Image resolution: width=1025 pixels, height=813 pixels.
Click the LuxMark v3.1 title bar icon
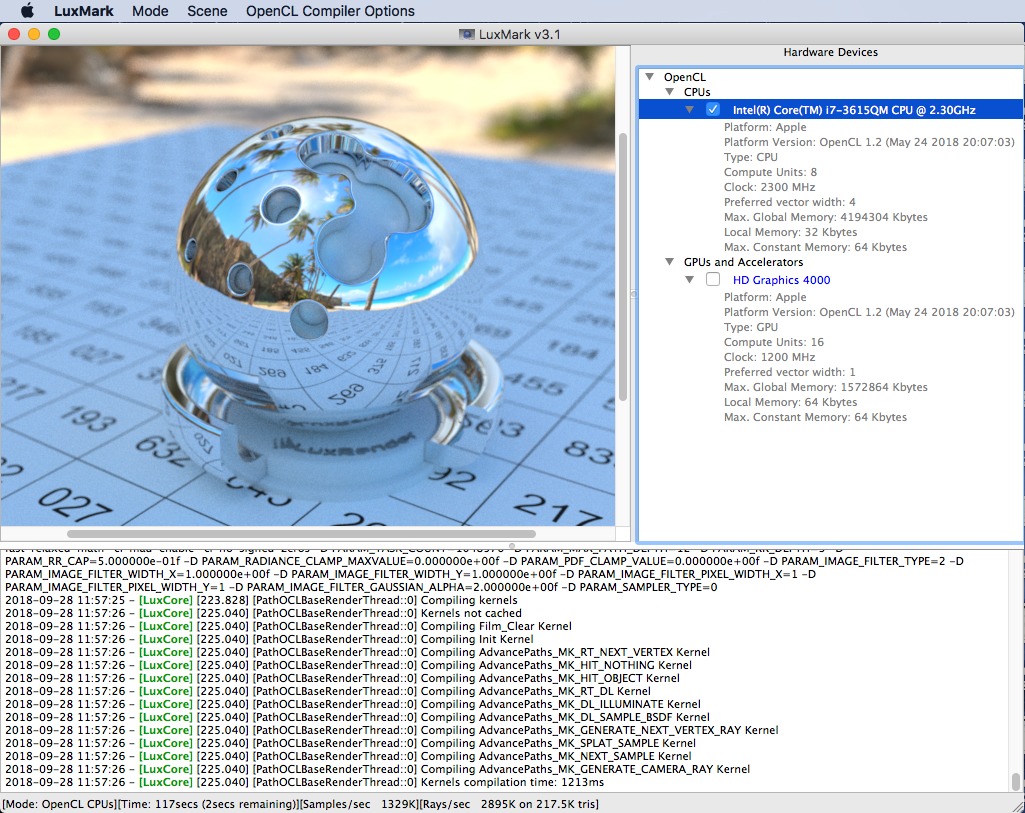click(467, 34)
